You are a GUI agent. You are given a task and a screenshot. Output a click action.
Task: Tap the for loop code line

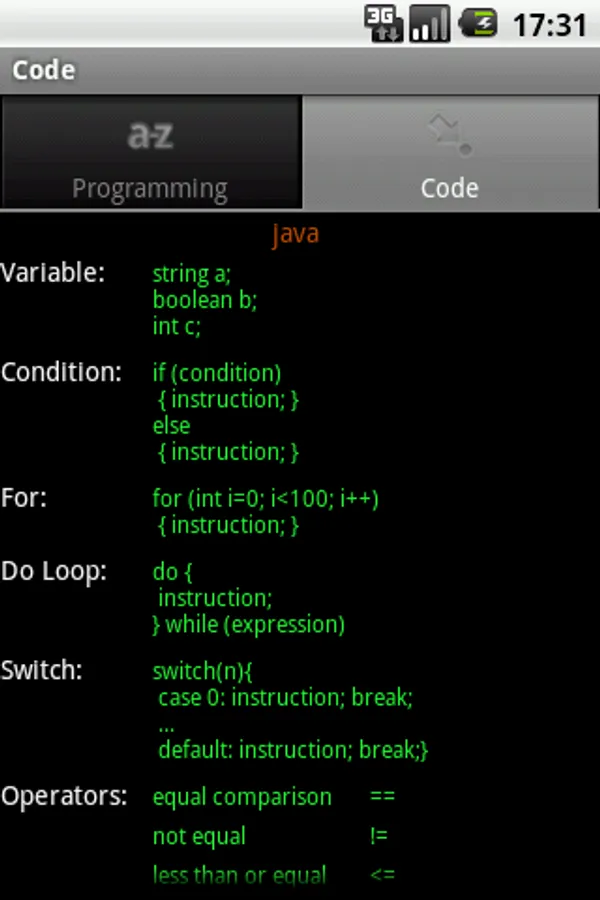tap(265, 499)
